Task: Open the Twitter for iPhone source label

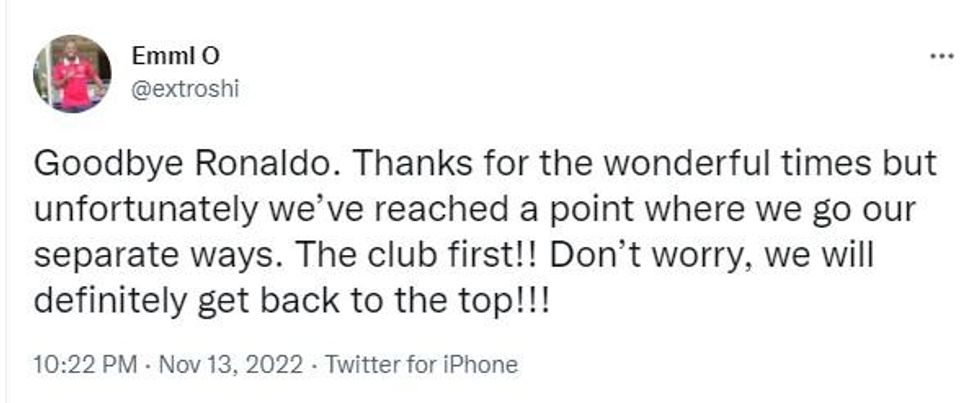Action: click(x=424, y=364)
